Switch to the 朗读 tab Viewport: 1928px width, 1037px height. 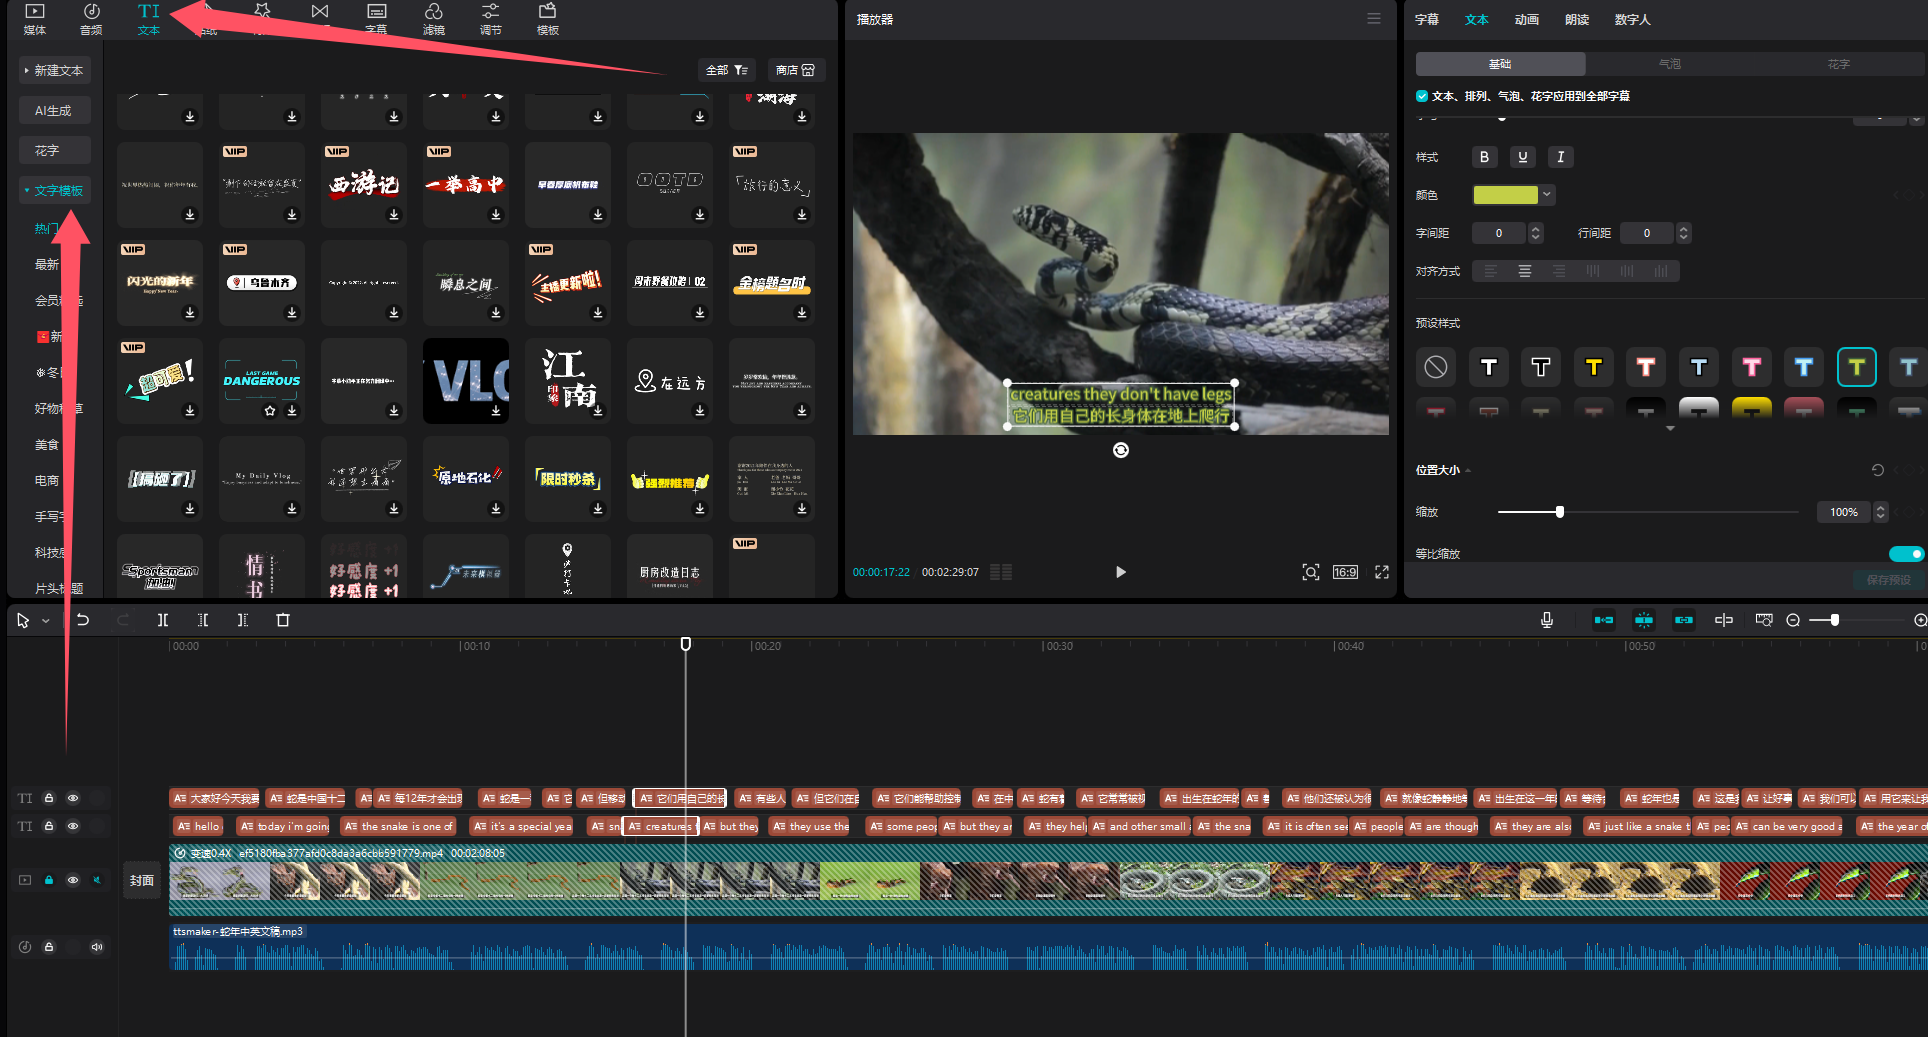1577,20
